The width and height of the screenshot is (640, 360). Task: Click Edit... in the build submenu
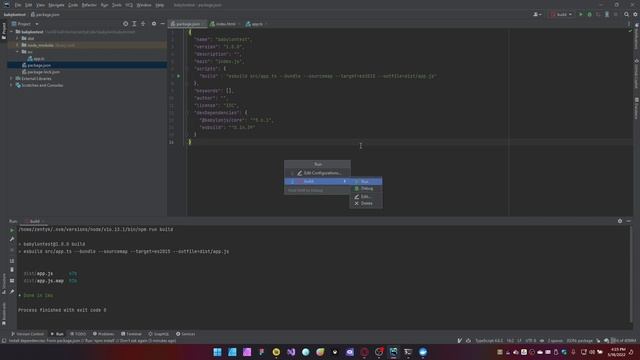point(366,196)
